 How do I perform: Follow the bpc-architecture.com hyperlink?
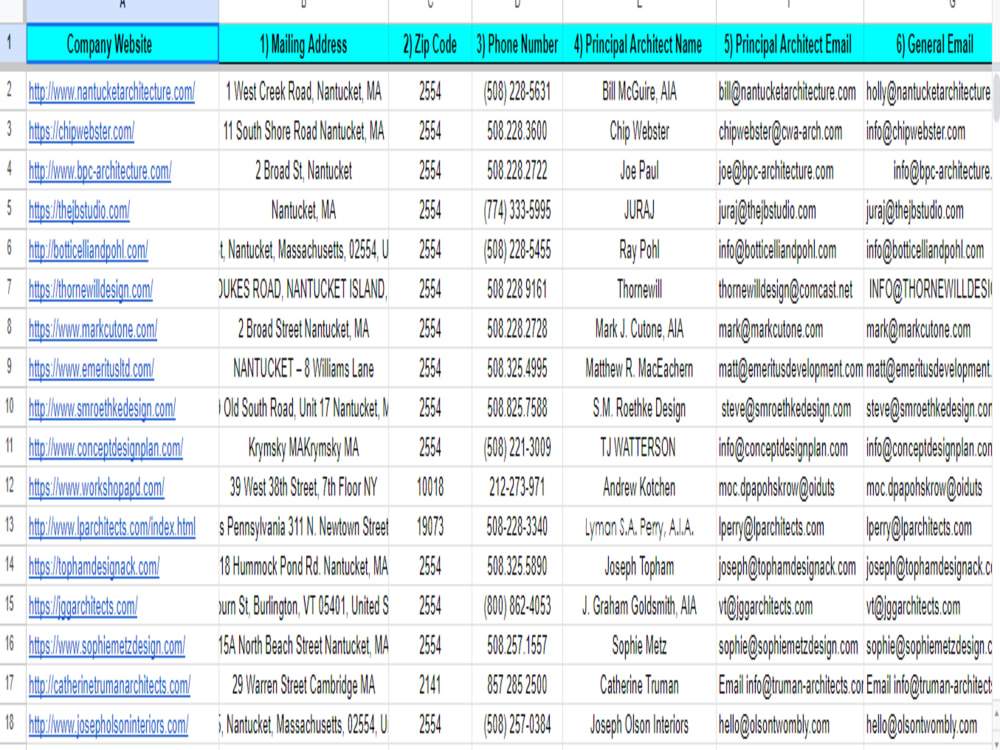point(100,172)
